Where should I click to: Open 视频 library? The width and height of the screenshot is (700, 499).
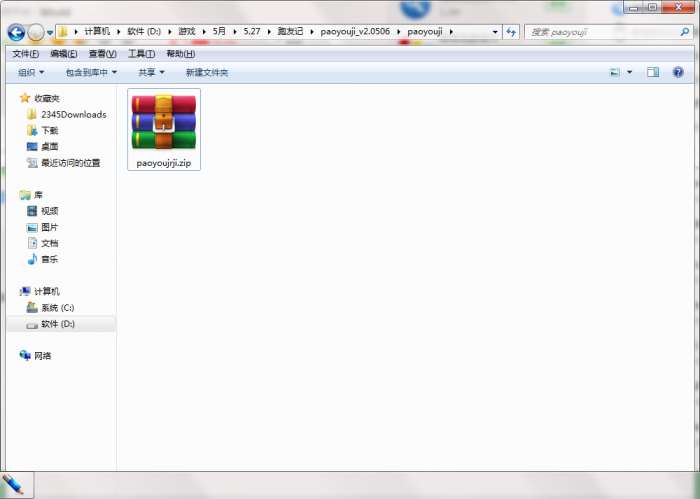point(42,211)
